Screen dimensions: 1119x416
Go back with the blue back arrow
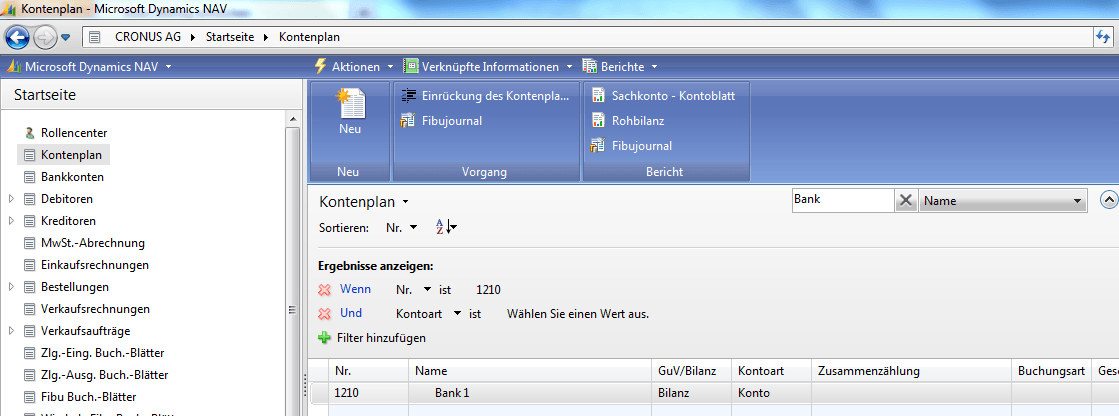[18, 36]
